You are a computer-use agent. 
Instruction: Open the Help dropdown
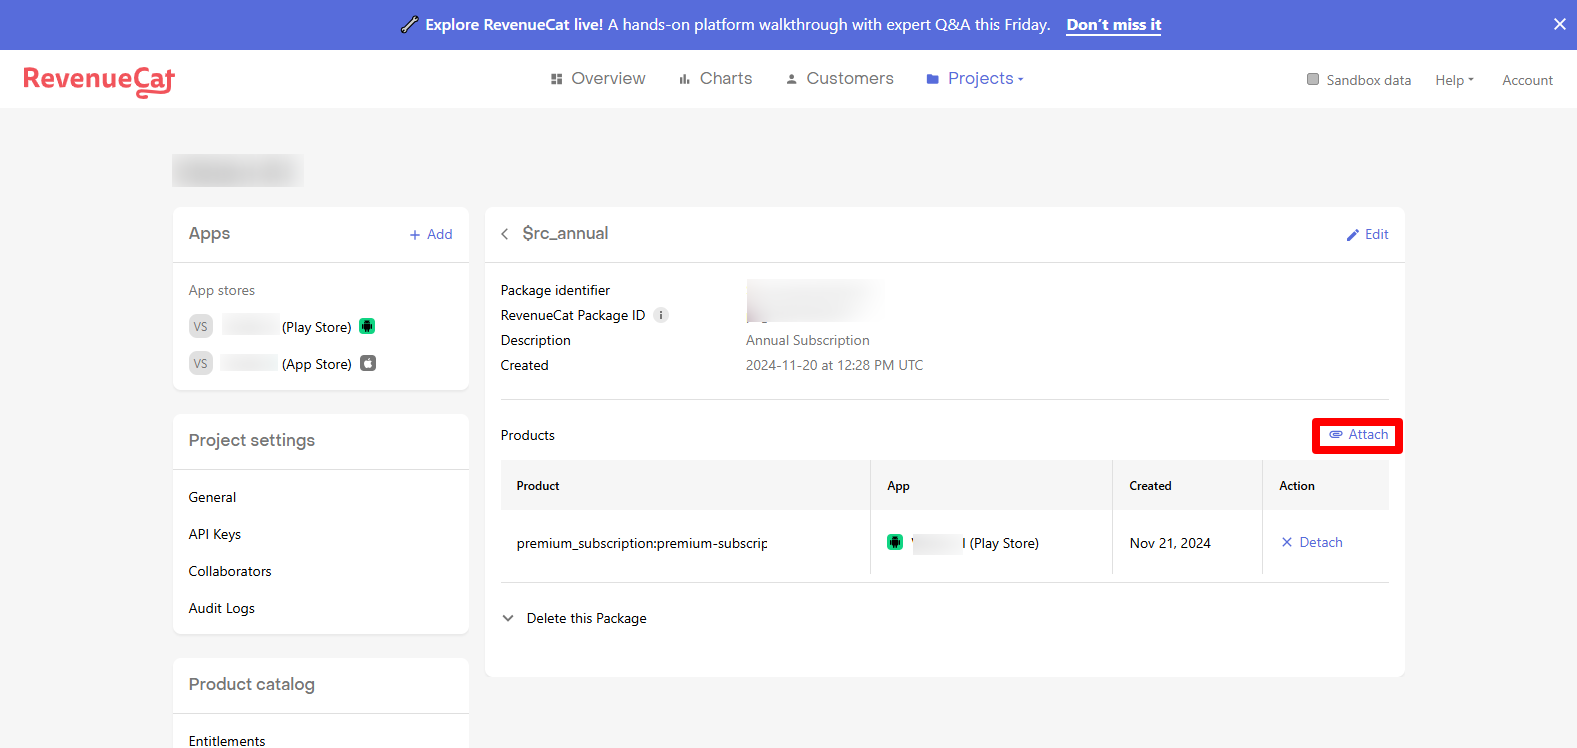(x=1454, y=80)
